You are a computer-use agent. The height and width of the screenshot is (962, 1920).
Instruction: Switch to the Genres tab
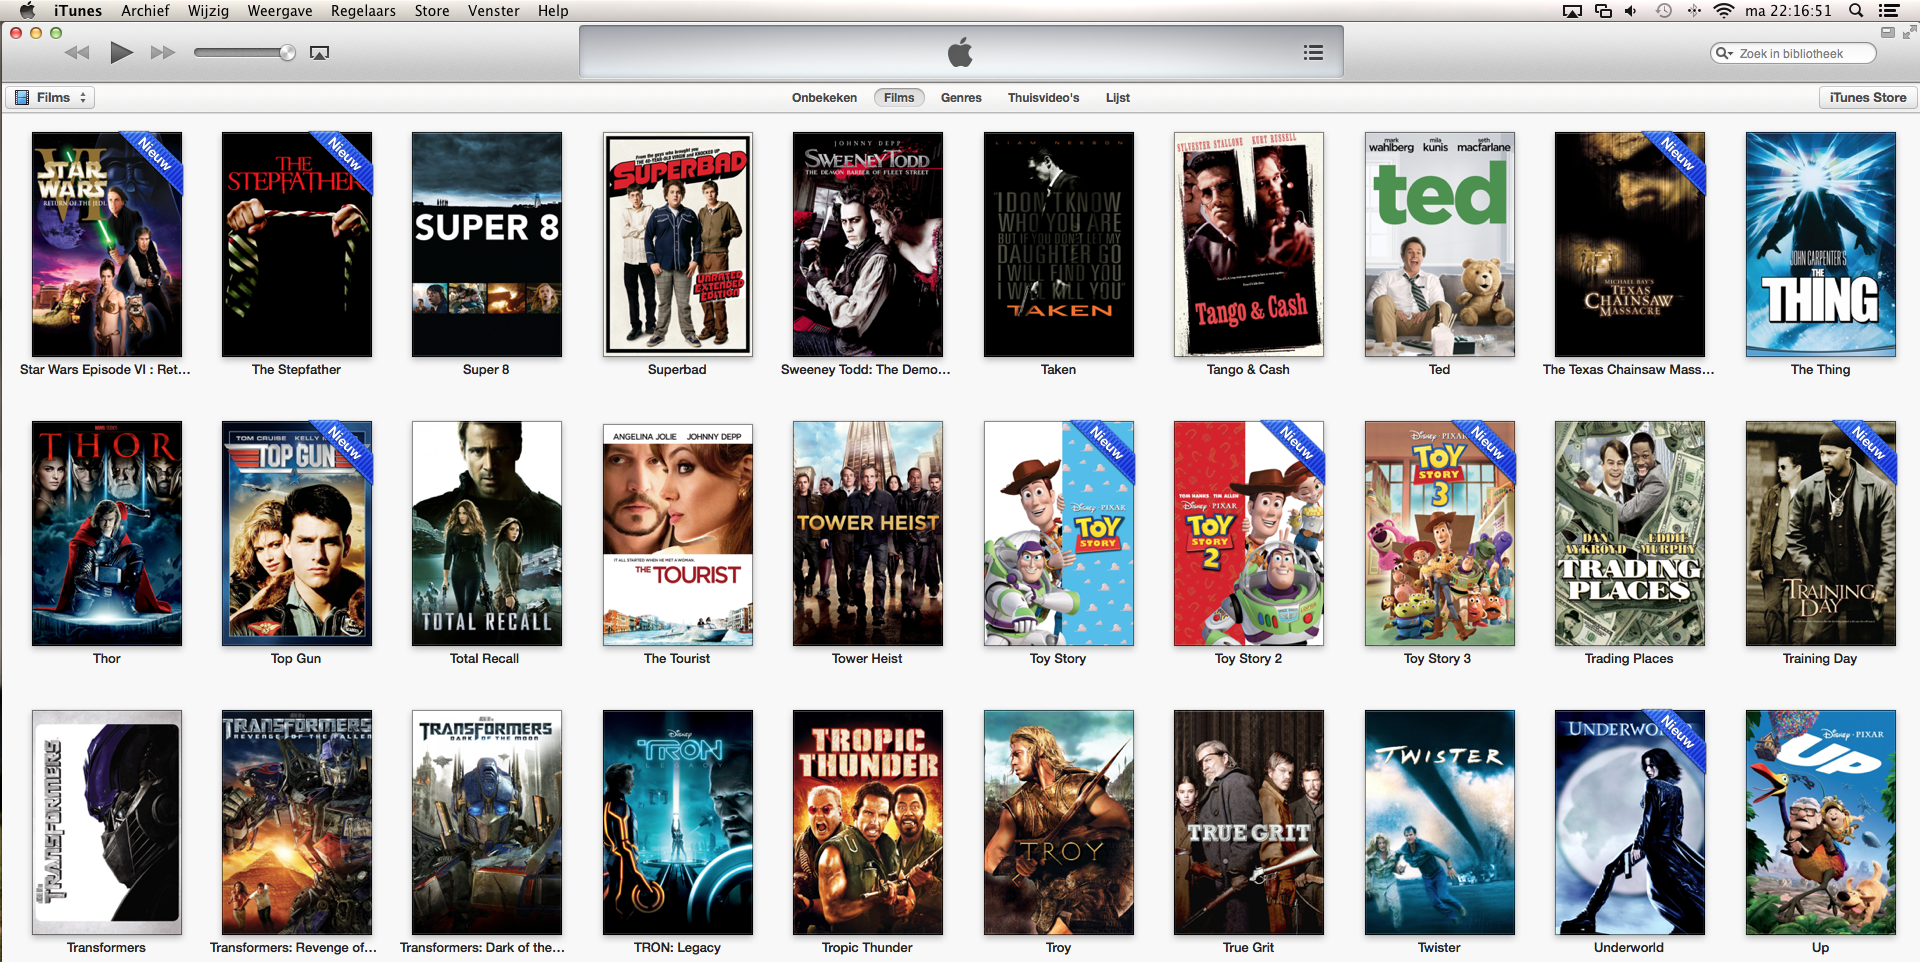(x=961, y=98)
